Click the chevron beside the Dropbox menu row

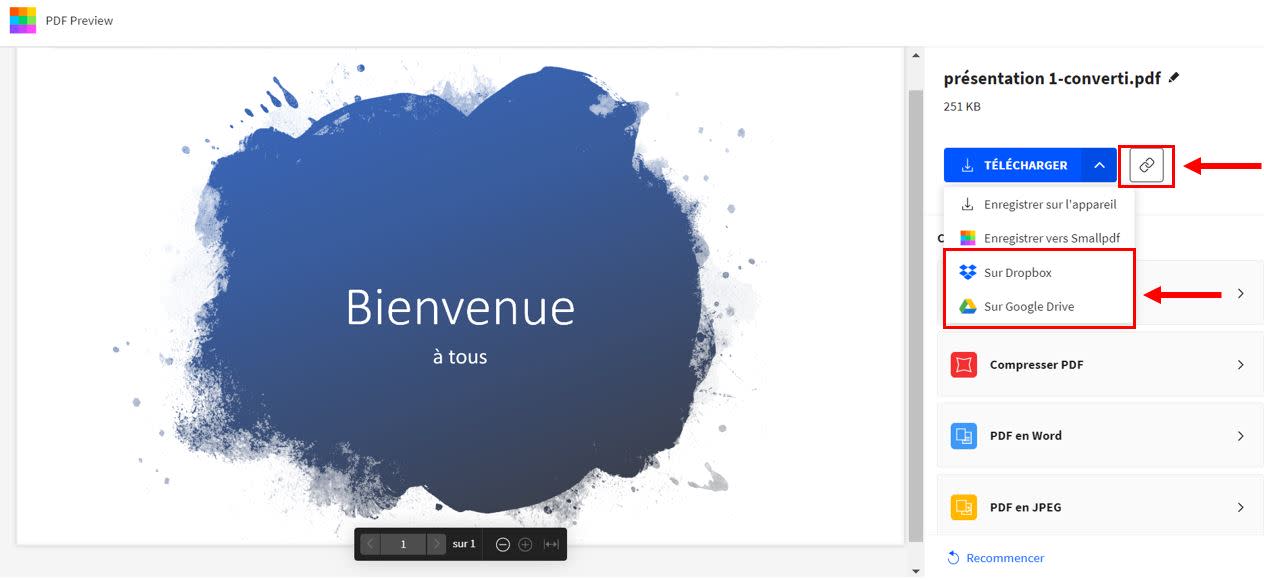pyautogui.click(x=1241, y=294)
